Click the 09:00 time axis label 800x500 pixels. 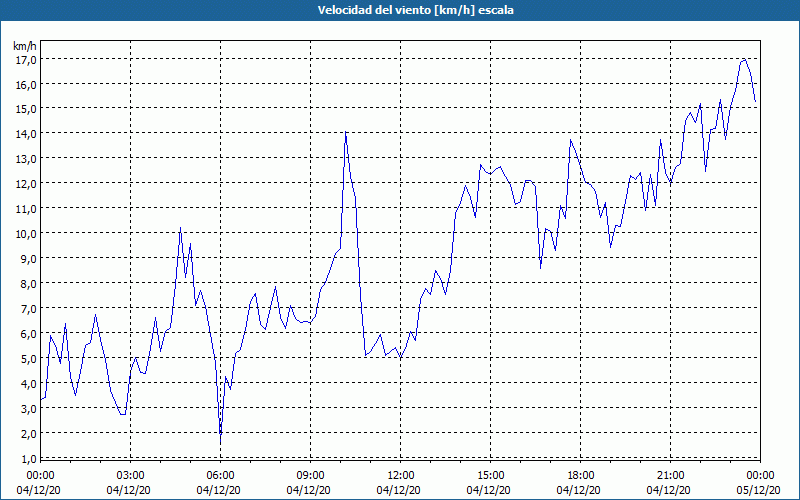click(x=311, y=476)
